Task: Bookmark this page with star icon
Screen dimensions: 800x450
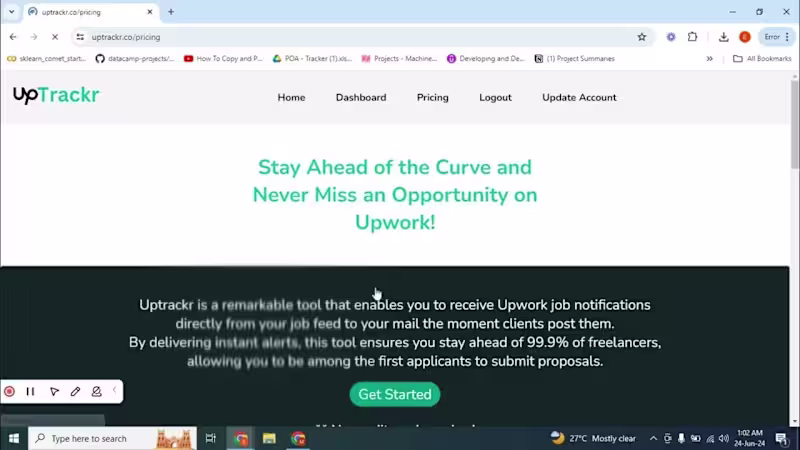Action: (642, 37)
